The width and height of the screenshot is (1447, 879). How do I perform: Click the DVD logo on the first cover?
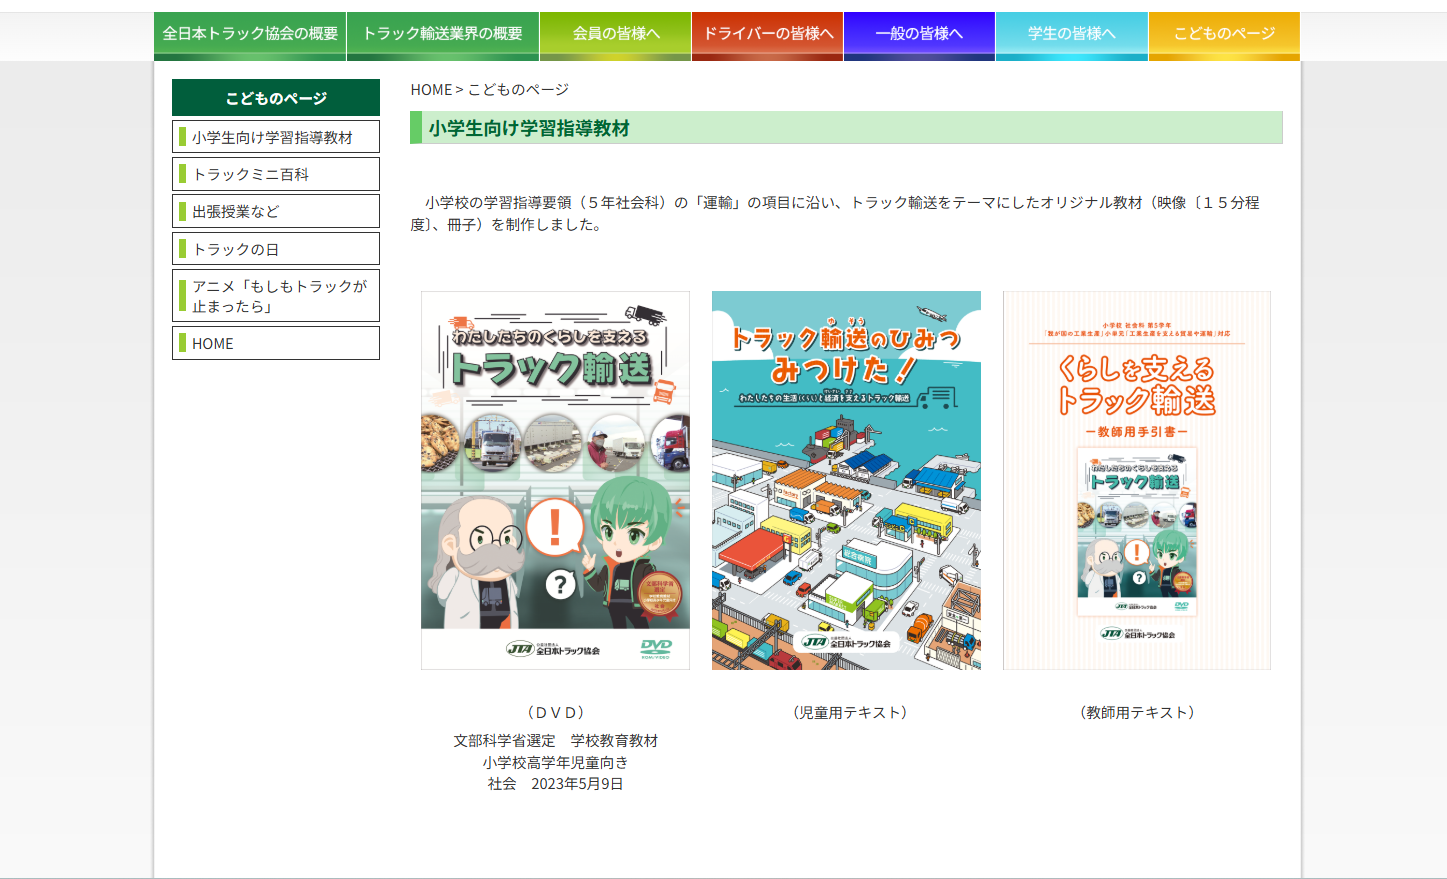[656, 648]
